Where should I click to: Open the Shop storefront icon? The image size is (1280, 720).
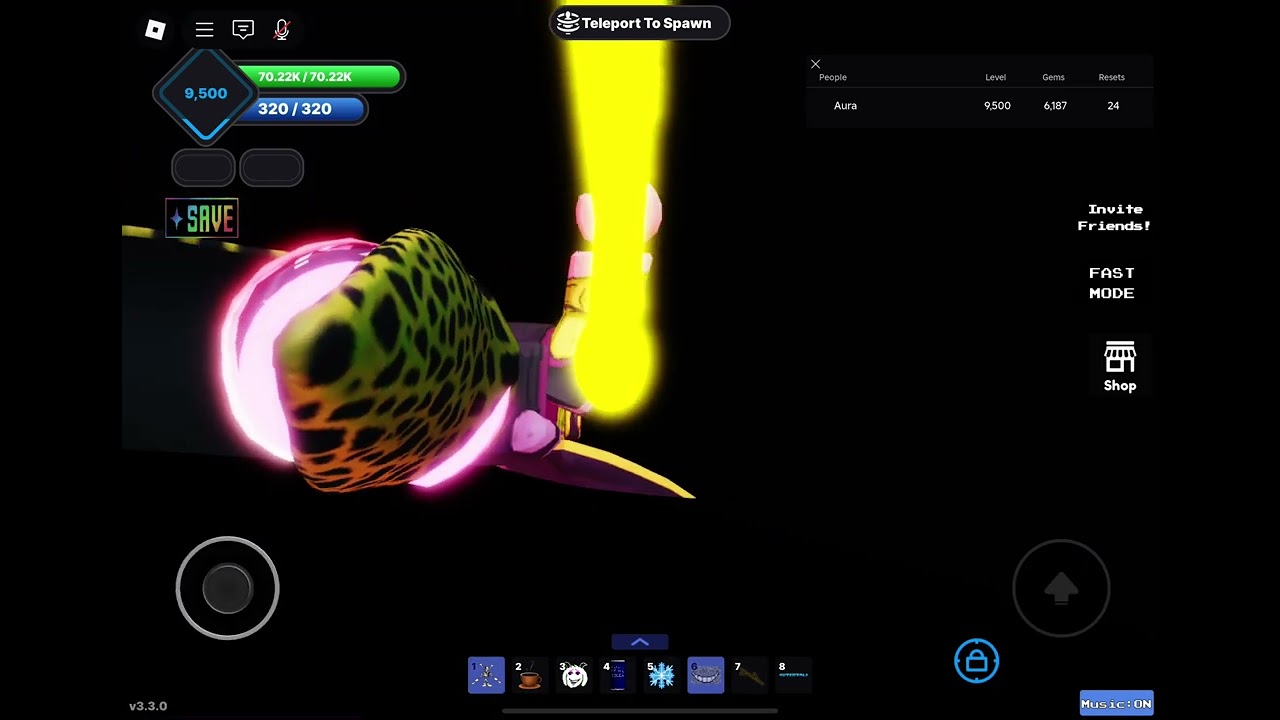tap(1120, 366)
